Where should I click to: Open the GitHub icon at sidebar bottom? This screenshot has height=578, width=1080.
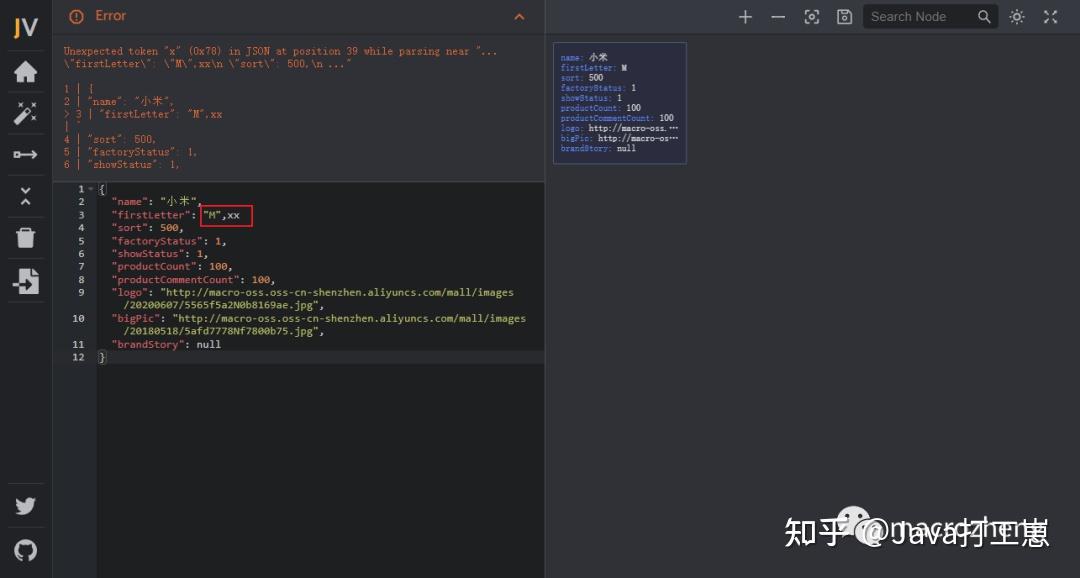point(25,549)
